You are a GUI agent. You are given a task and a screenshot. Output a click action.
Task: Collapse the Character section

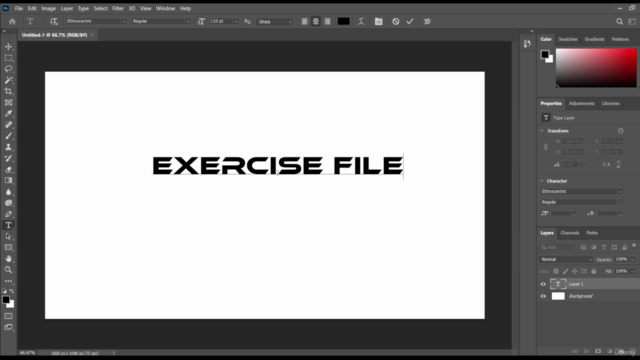[542, 181]
